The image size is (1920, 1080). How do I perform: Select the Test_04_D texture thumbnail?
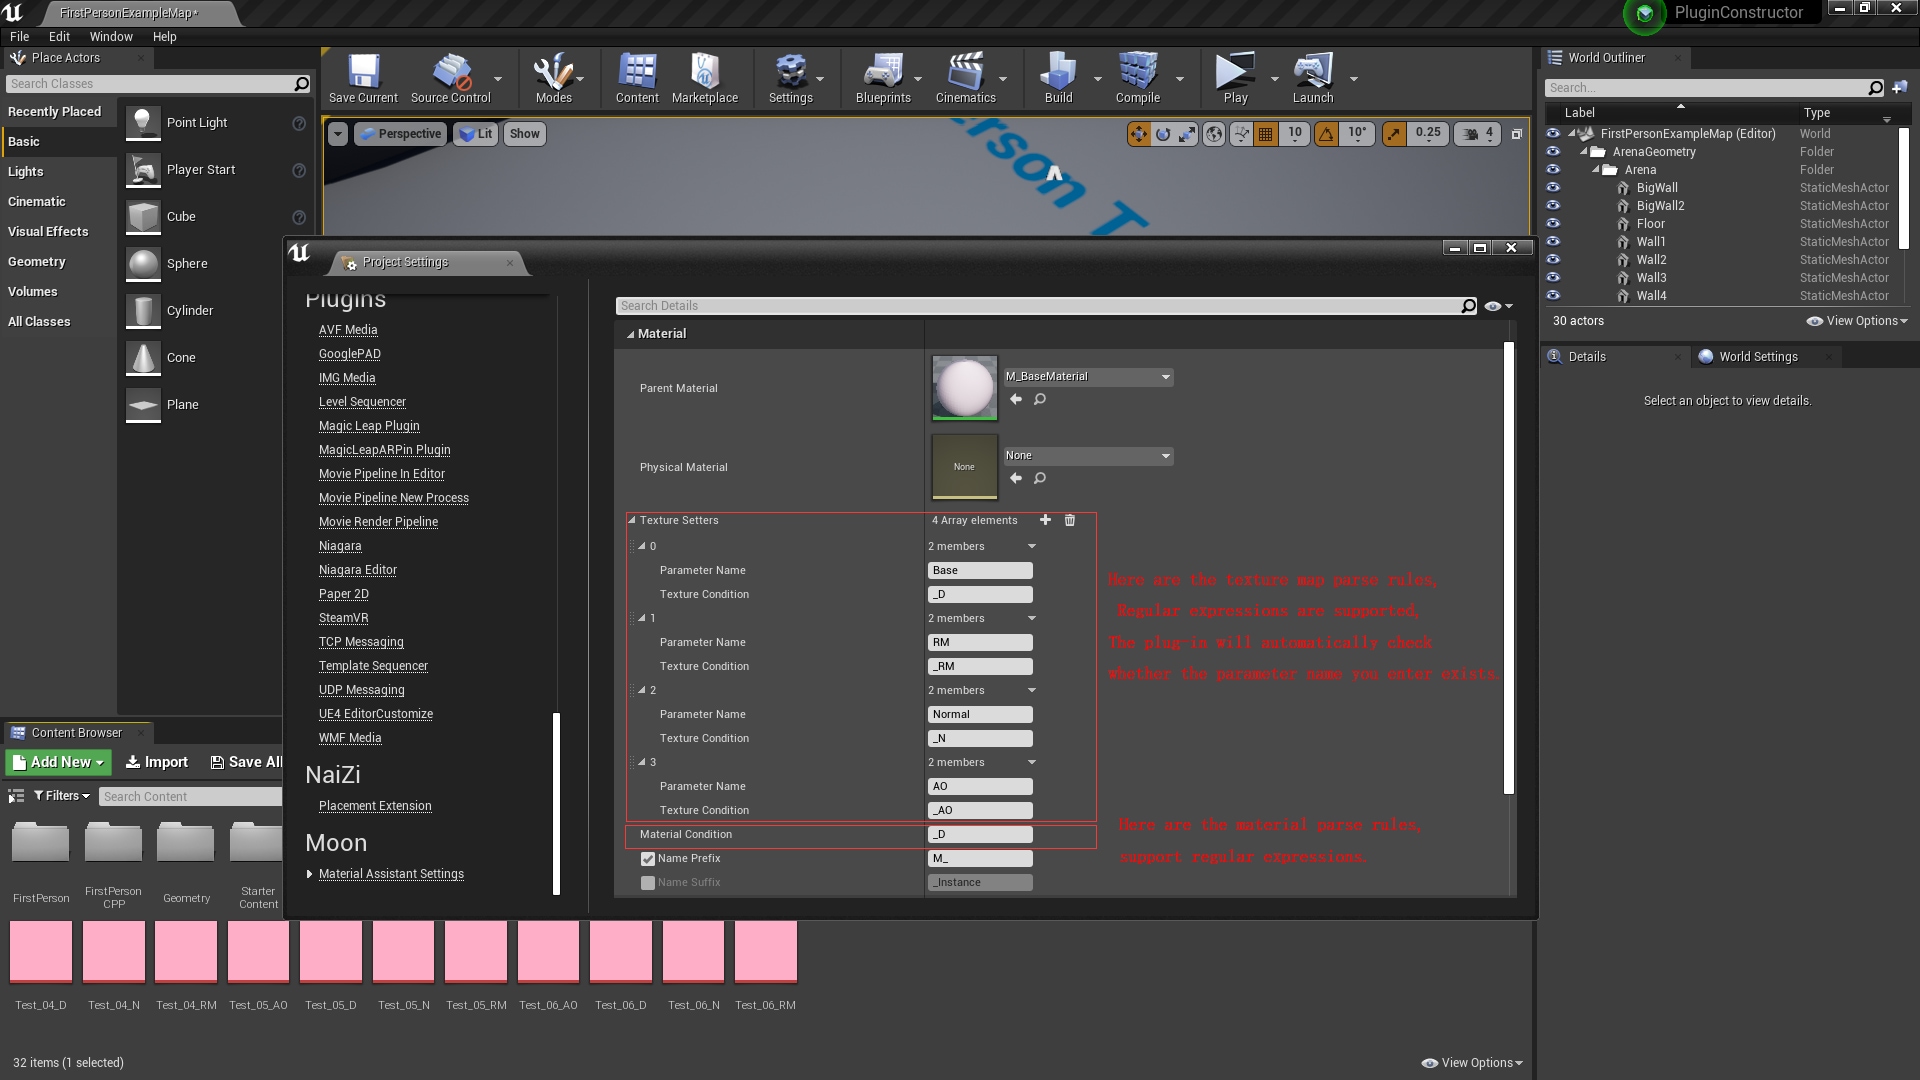[40, 950]
